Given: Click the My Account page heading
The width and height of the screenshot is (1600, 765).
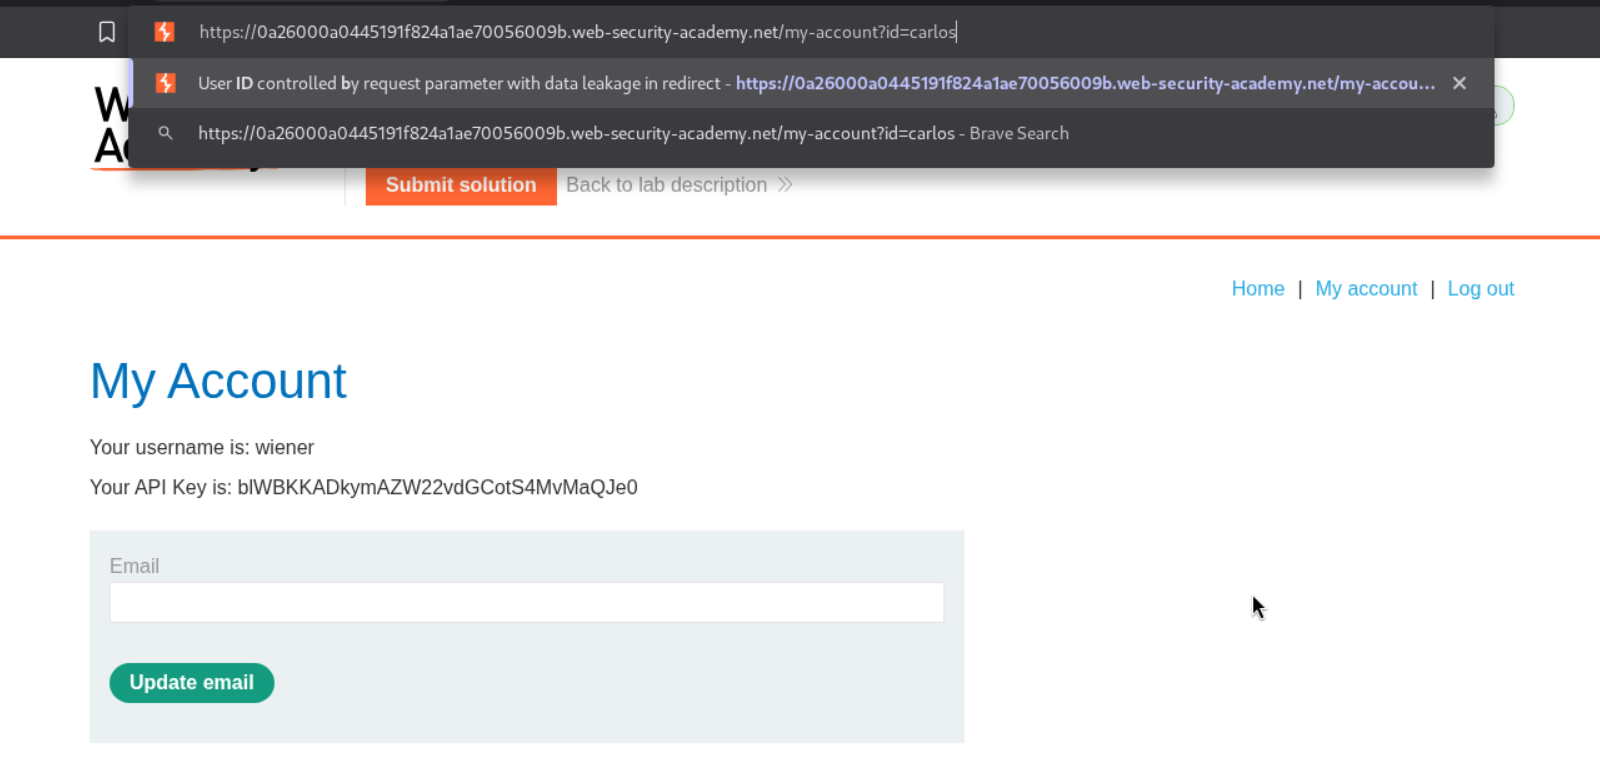Looking at the screenshot, I should pyautogui.click(x=218, y=381).
